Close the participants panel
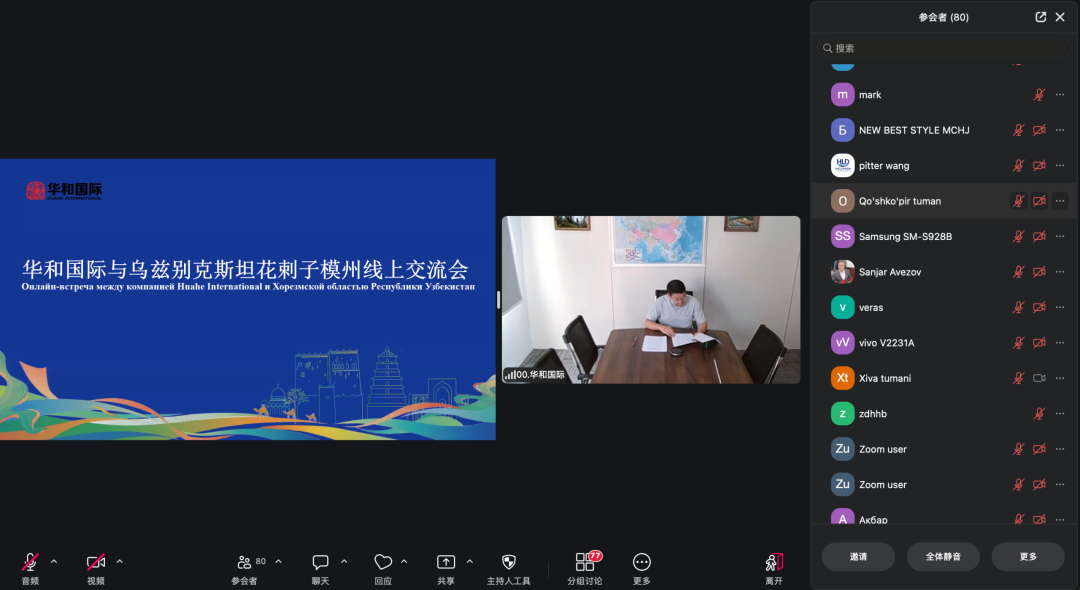Image resolution: width=1080 pixels, height=590 pixels. click(1060, 17)
